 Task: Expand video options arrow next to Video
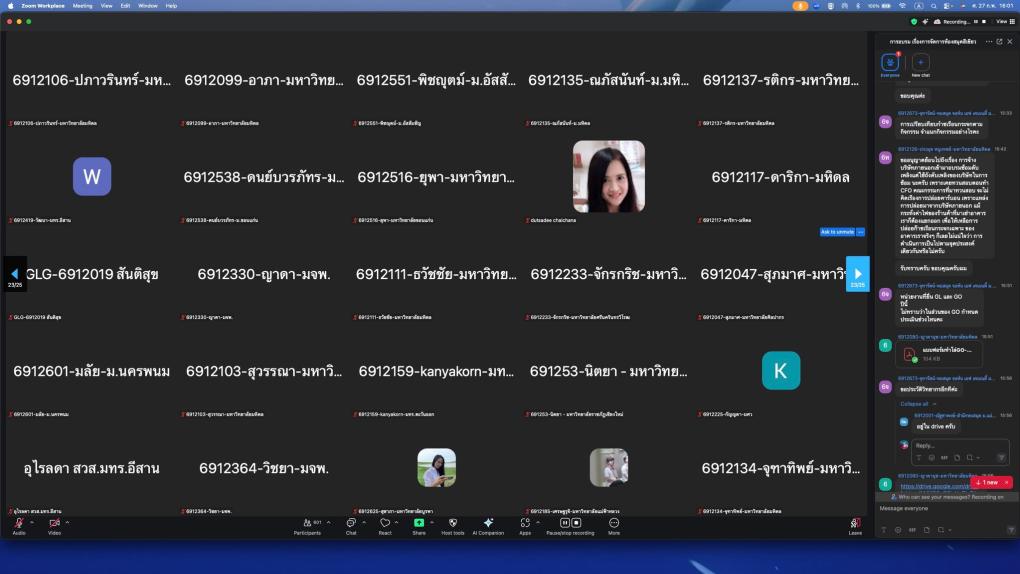click(67, 521)
